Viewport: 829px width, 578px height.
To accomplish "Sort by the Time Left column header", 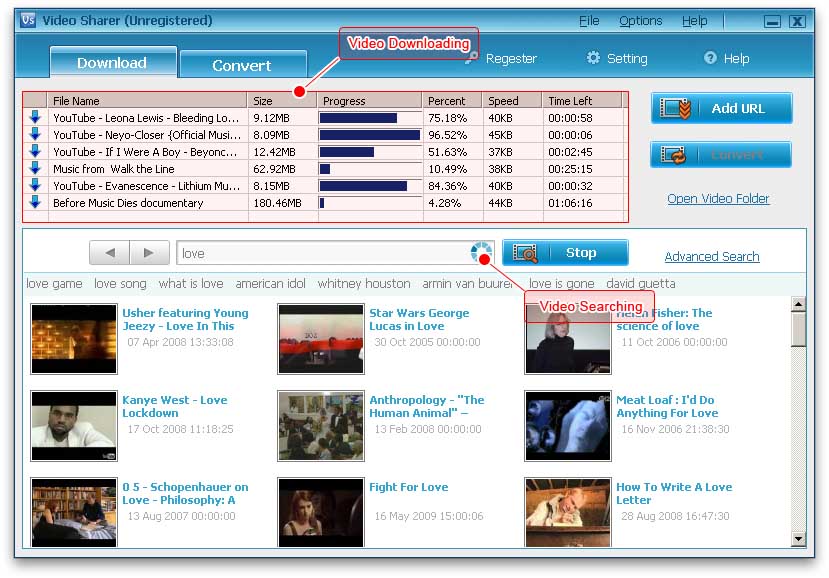I will click(x=582, y=100).
